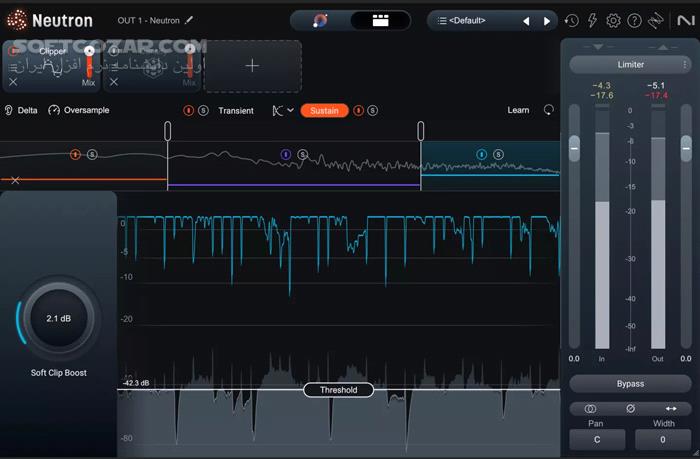Click the Soft Clip Boost knob
The width and height of the screenshot is (700, 459).
[x=58, y=318]
